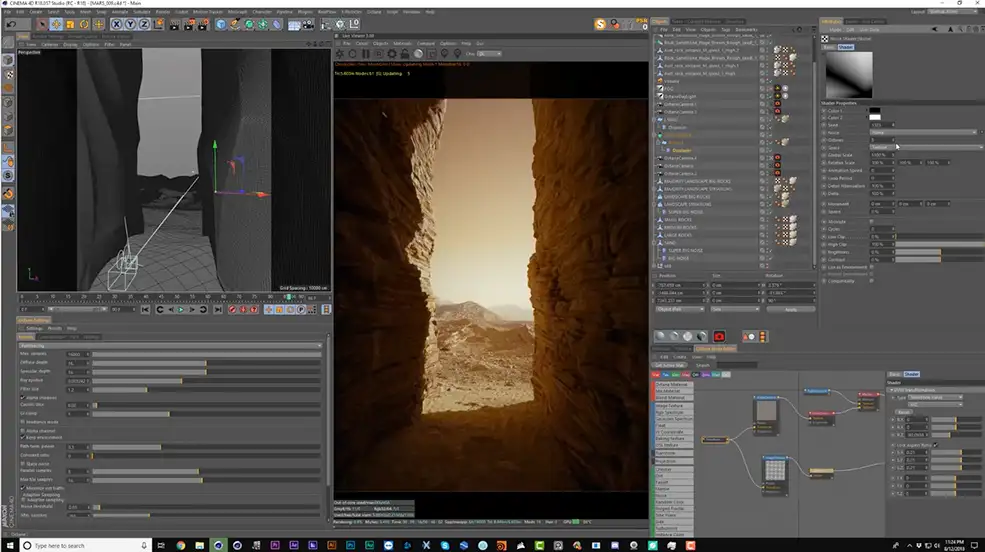Open the Cameras menu in the viewport
The image size is (985, 552).
click(50, 45)
